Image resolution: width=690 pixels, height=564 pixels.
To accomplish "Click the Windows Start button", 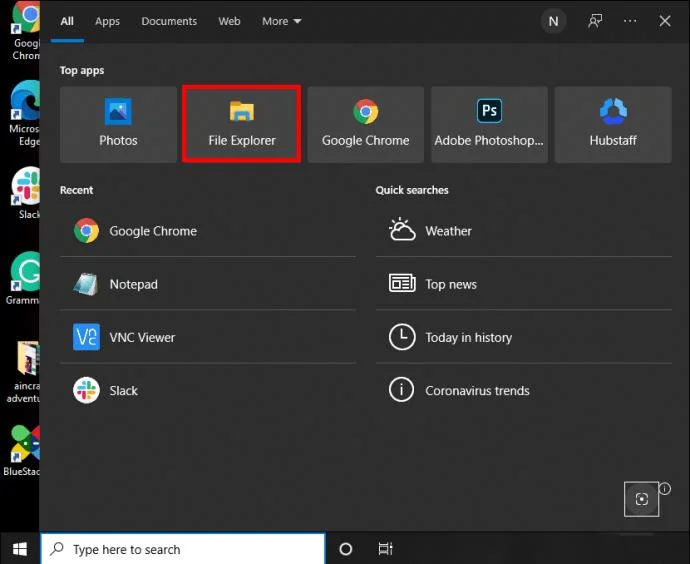I will coord(20,549).
